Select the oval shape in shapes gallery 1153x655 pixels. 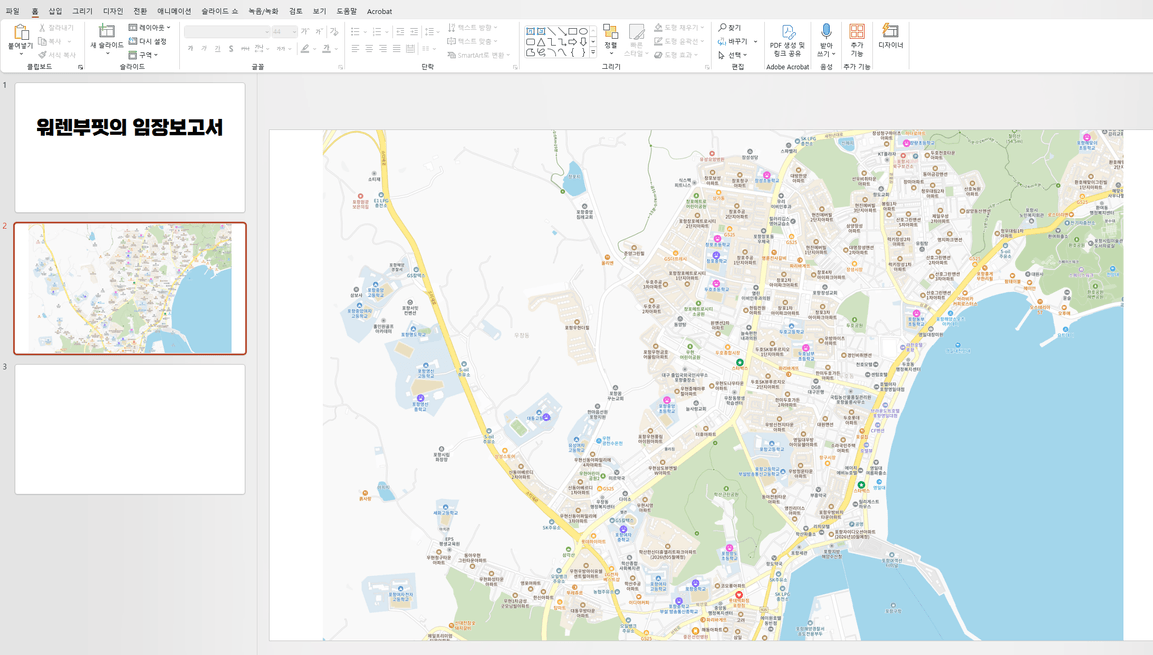pyautogui.click(x=584, y=32)
